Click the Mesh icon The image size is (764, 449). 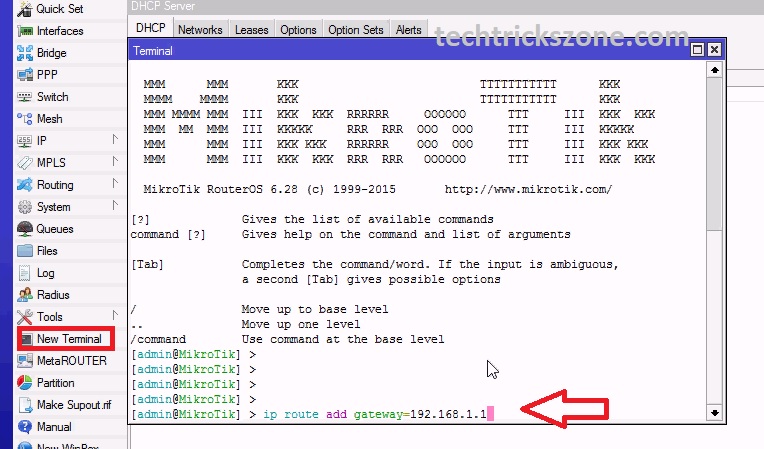coord(24,119)
